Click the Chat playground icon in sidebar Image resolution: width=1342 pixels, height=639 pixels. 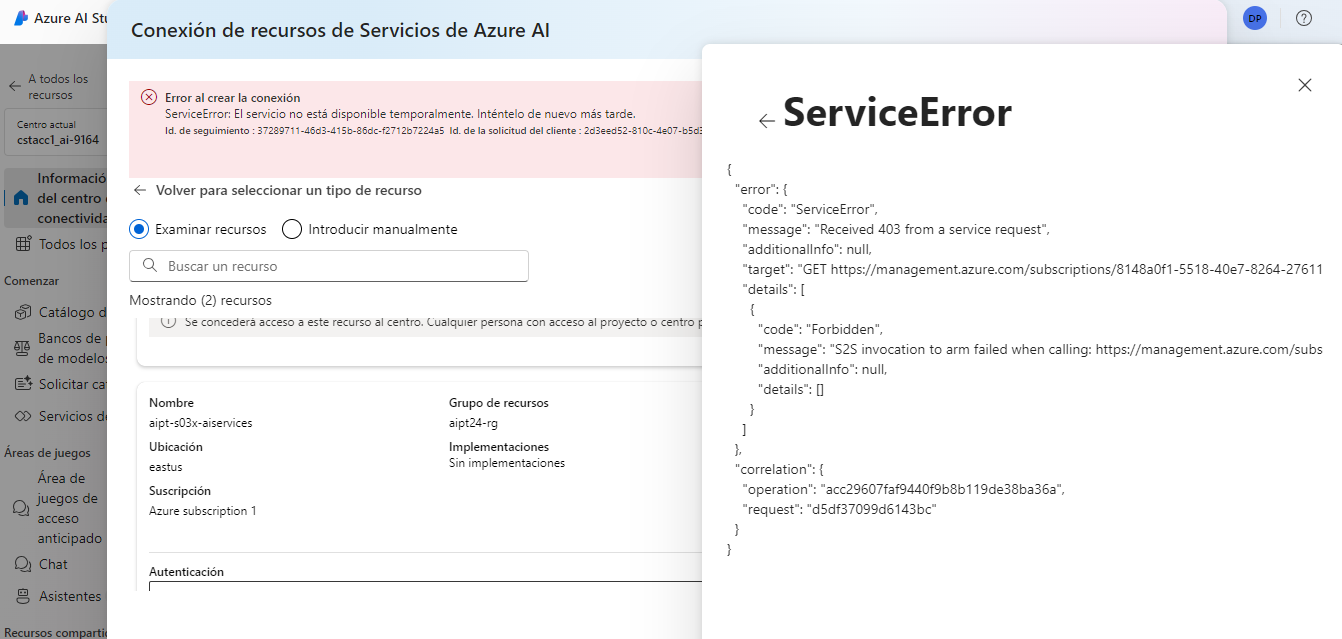coord(21,564)
